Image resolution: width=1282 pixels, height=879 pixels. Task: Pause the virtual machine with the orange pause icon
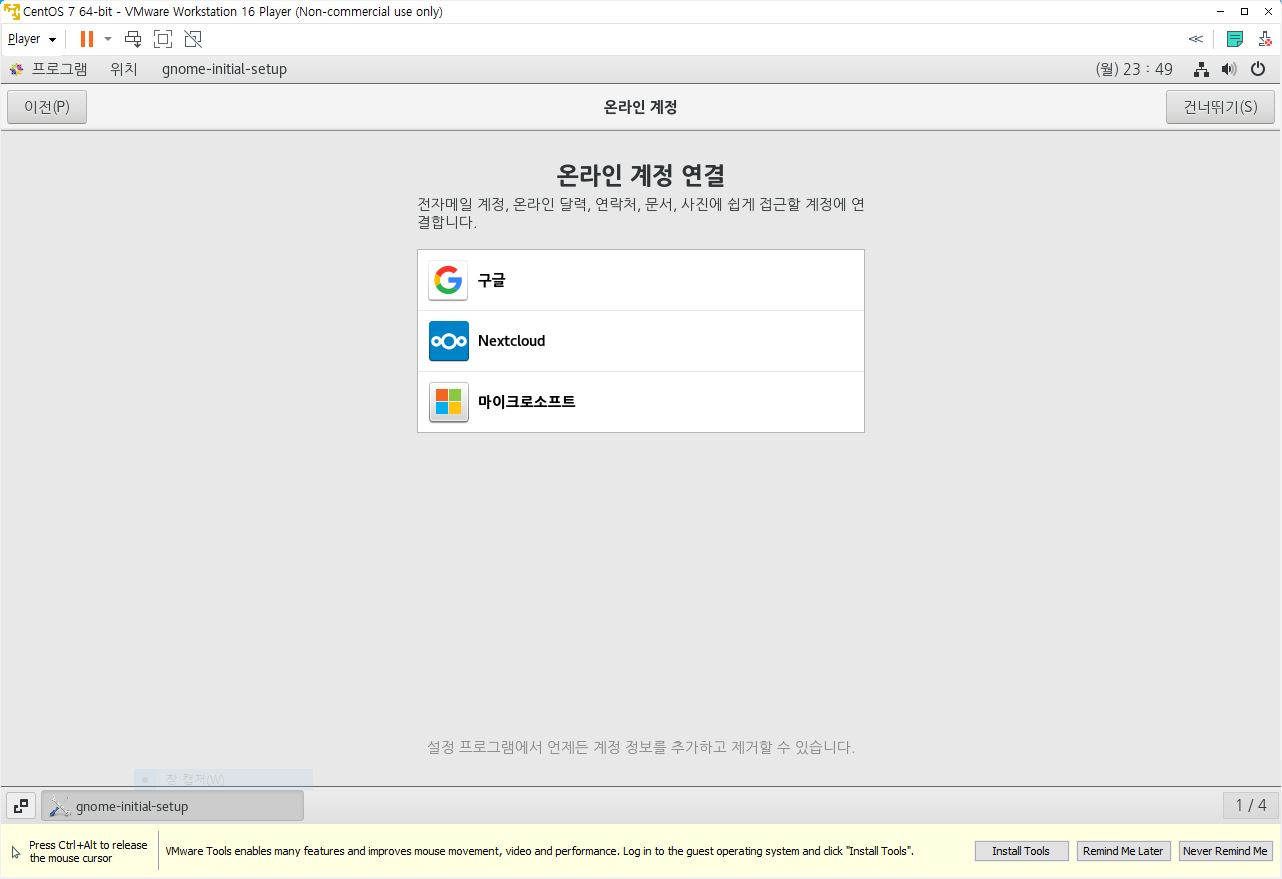point(87,39)
